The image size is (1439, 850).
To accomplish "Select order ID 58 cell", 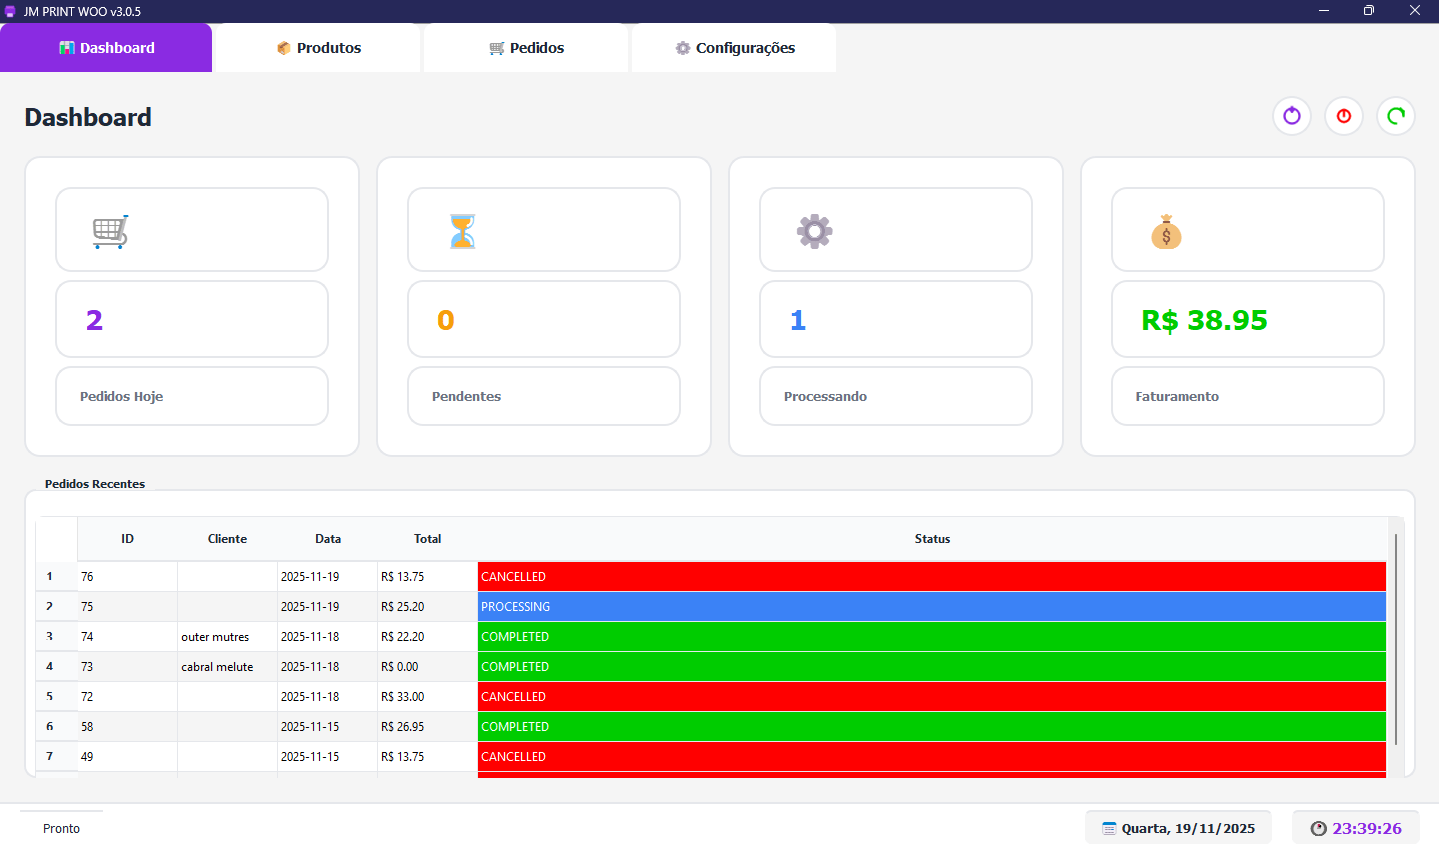I will [x=128, y=727].
